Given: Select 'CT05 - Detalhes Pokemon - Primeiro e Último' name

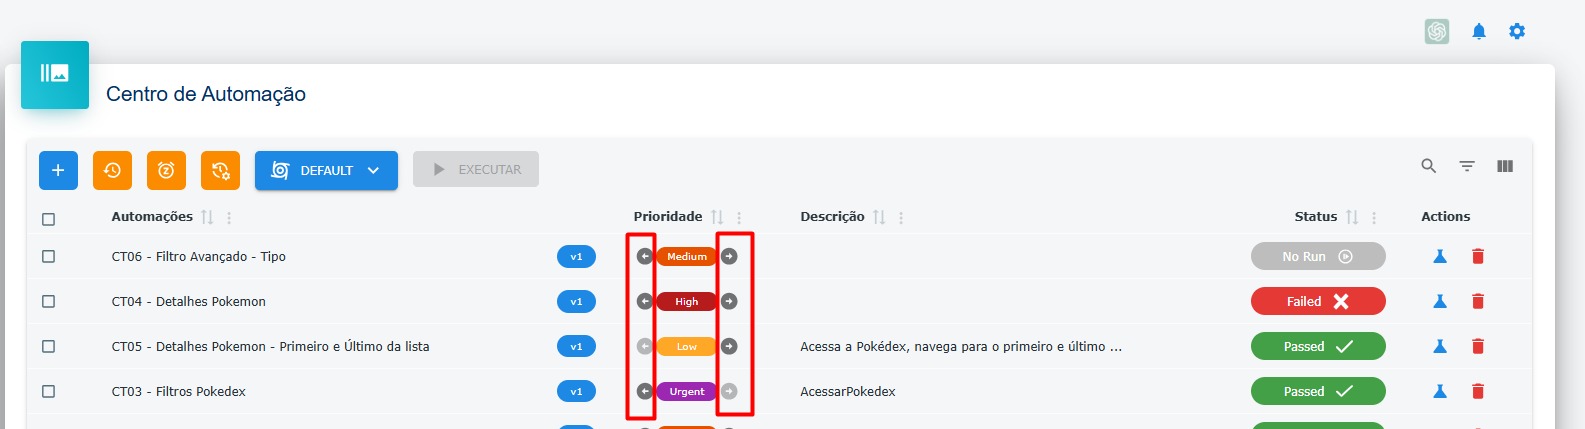Looking at the screenshot, I should (271, 347).
